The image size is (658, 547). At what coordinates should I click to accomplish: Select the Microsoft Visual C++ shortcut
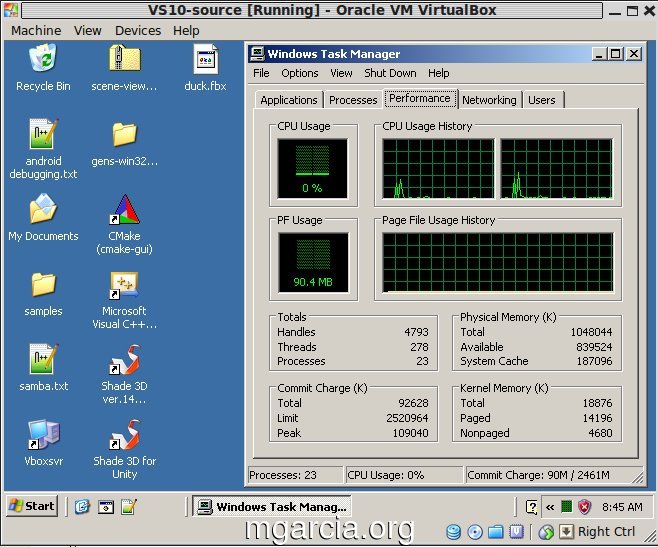click(125, 285)
